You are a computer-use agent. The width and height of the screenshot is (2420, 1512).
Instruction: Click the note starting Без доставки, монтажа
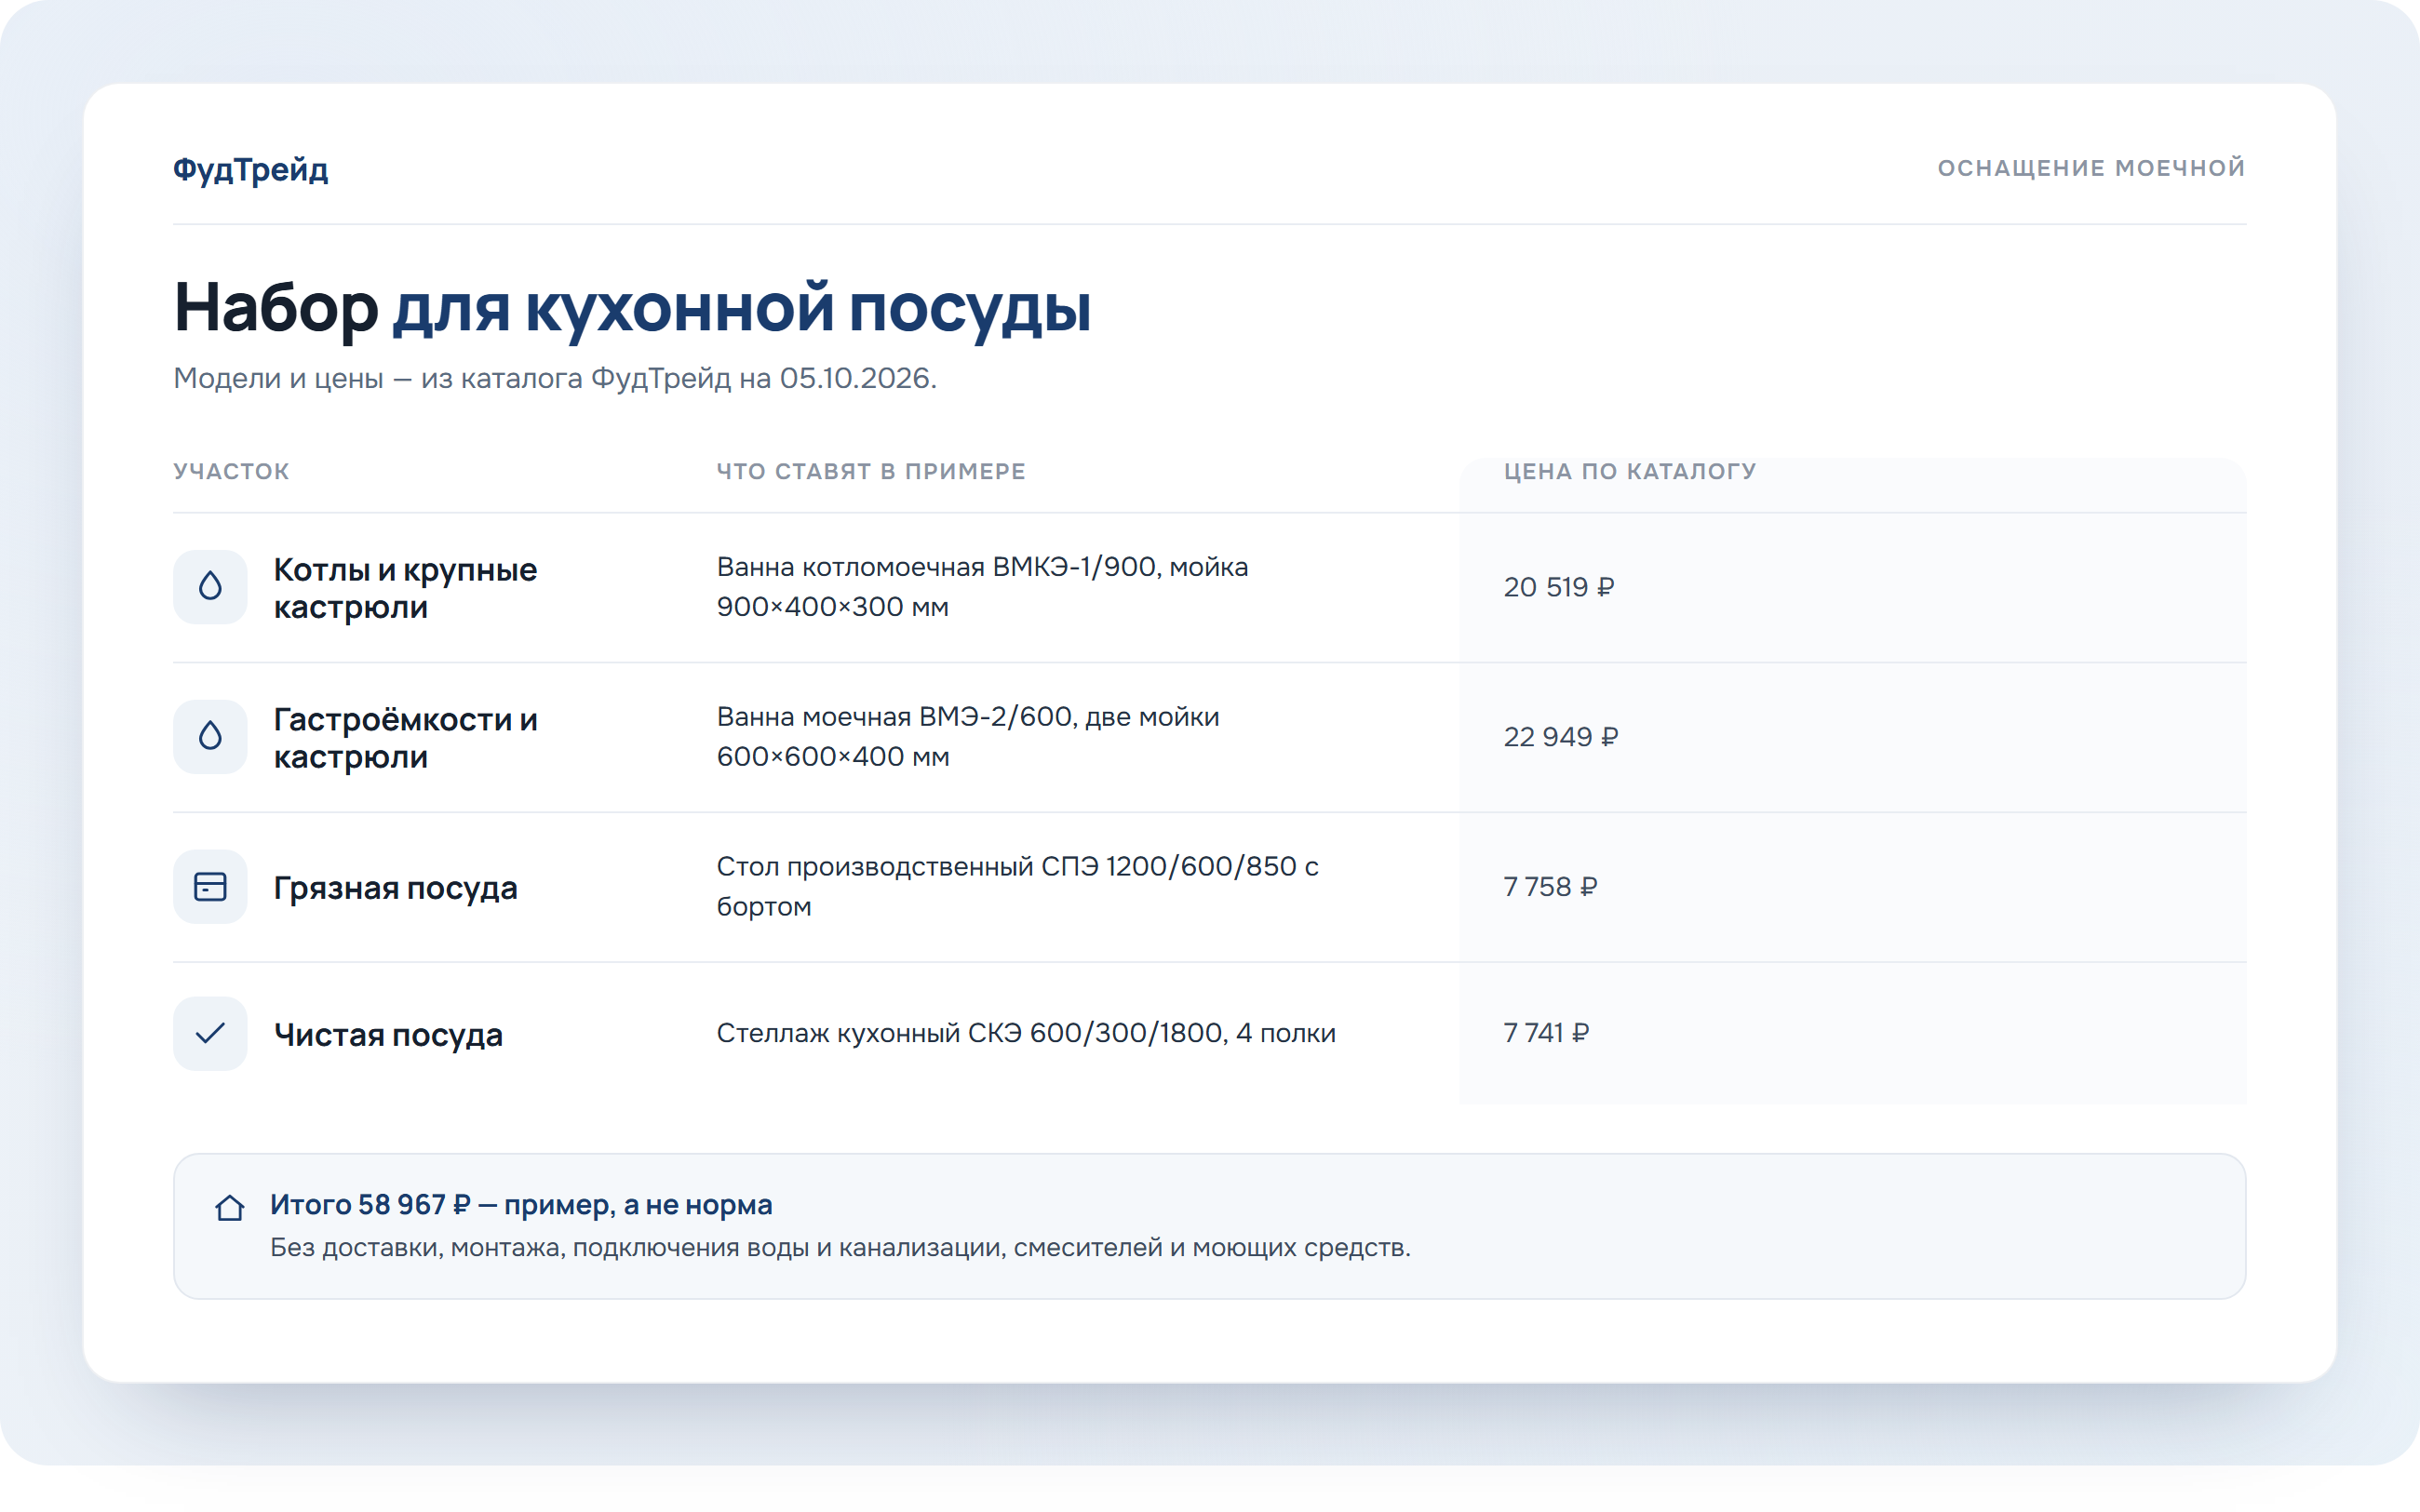pos(840,1248)
